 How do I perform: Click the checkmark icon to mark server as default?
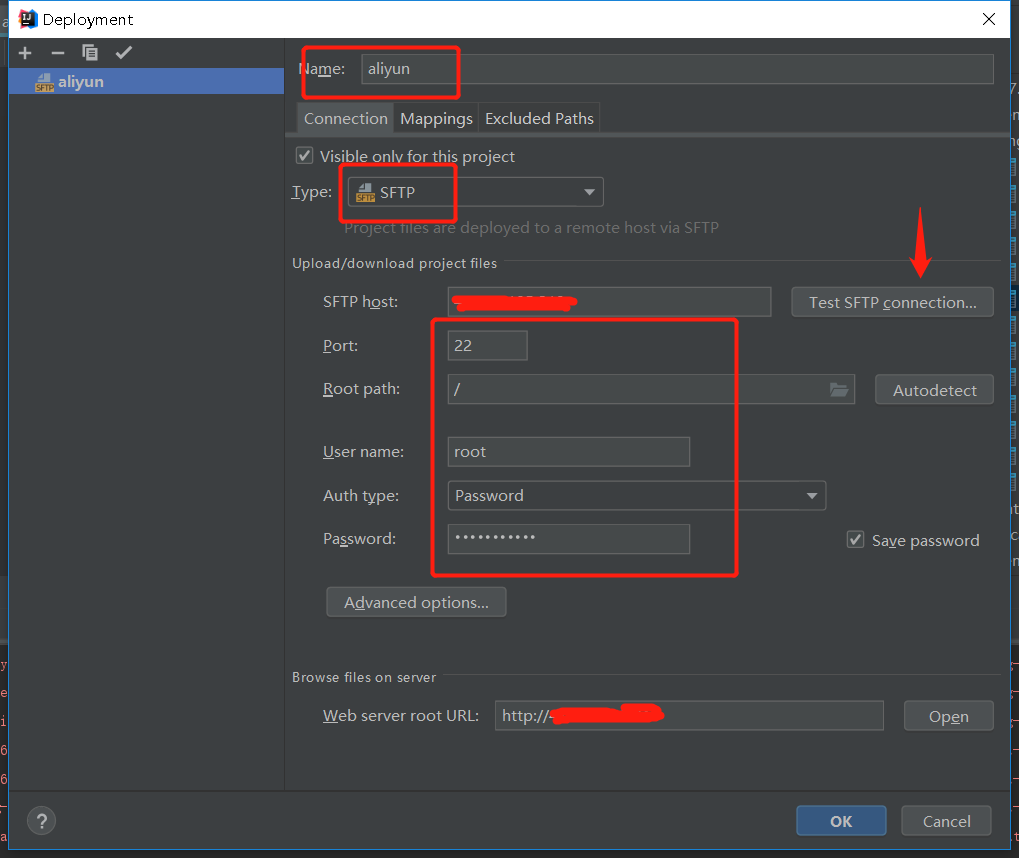pos(122,52)
